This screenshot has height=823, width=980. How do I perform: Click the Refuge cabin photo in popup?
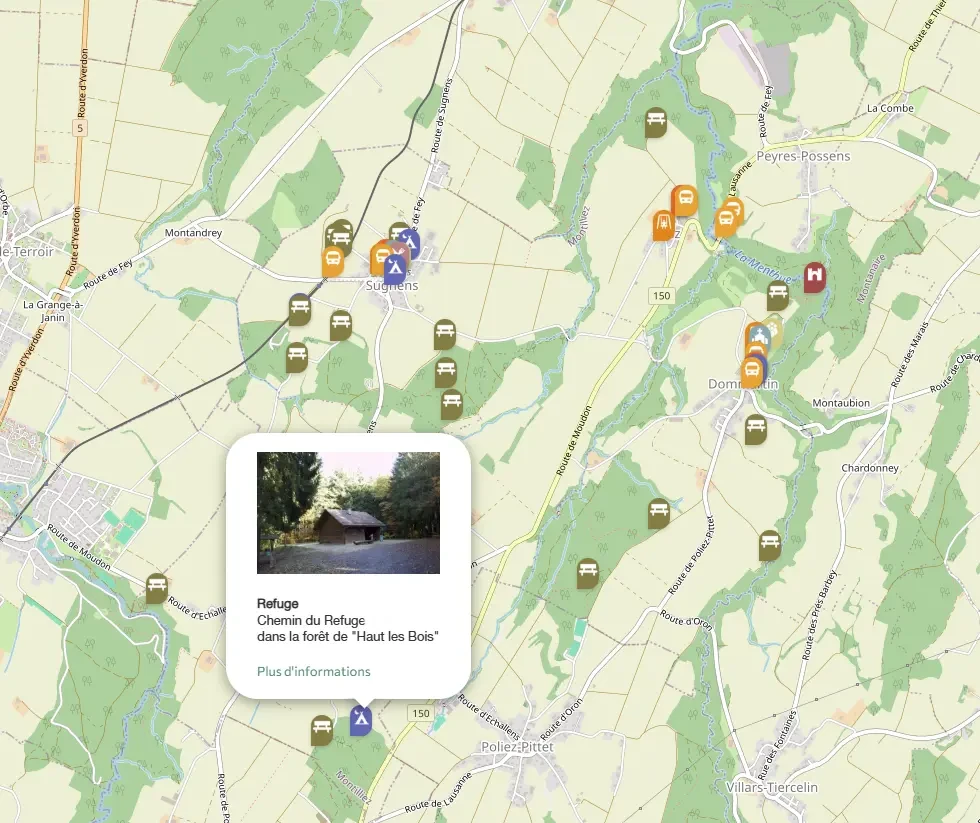[348, 512]
